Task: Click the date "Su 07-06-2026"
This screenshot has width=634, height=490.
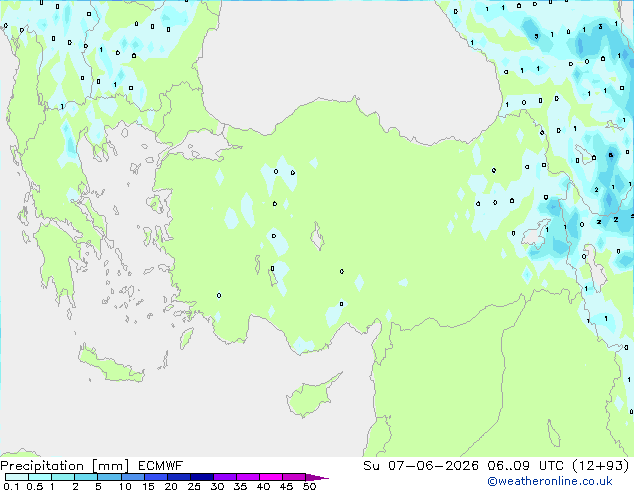Action: [x=421, y=466]
